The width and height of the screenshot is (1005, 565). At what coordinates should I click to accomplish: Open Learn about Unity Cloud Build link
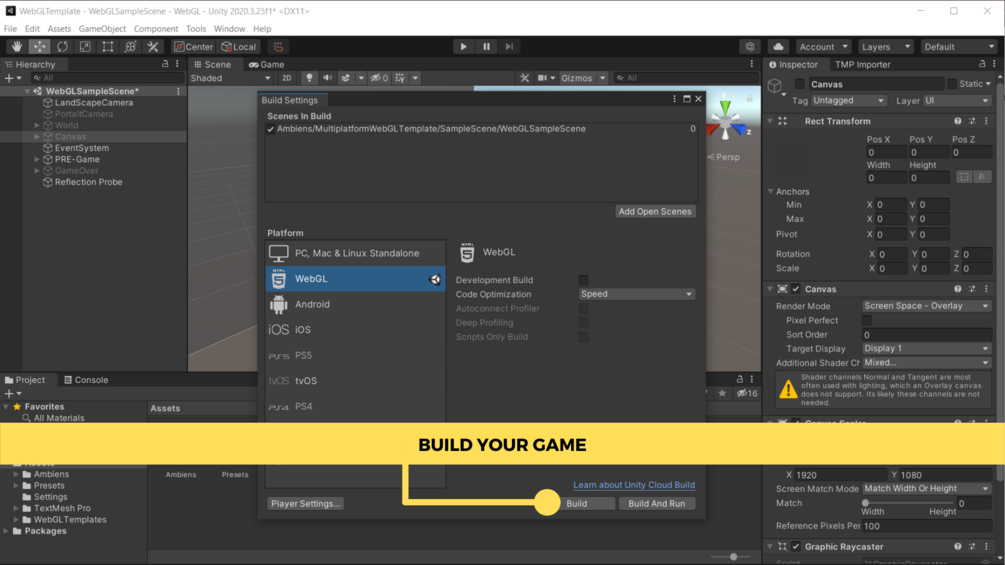(634, 485)
